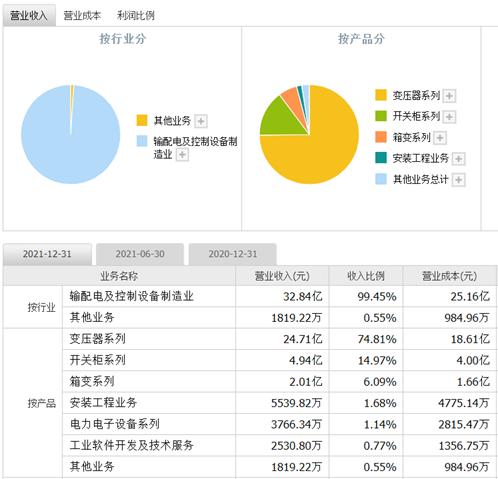This screenshot has height=479, width=498.
Task: Expand plus icon next to 开关柜系列
Action: pos(449,117)
